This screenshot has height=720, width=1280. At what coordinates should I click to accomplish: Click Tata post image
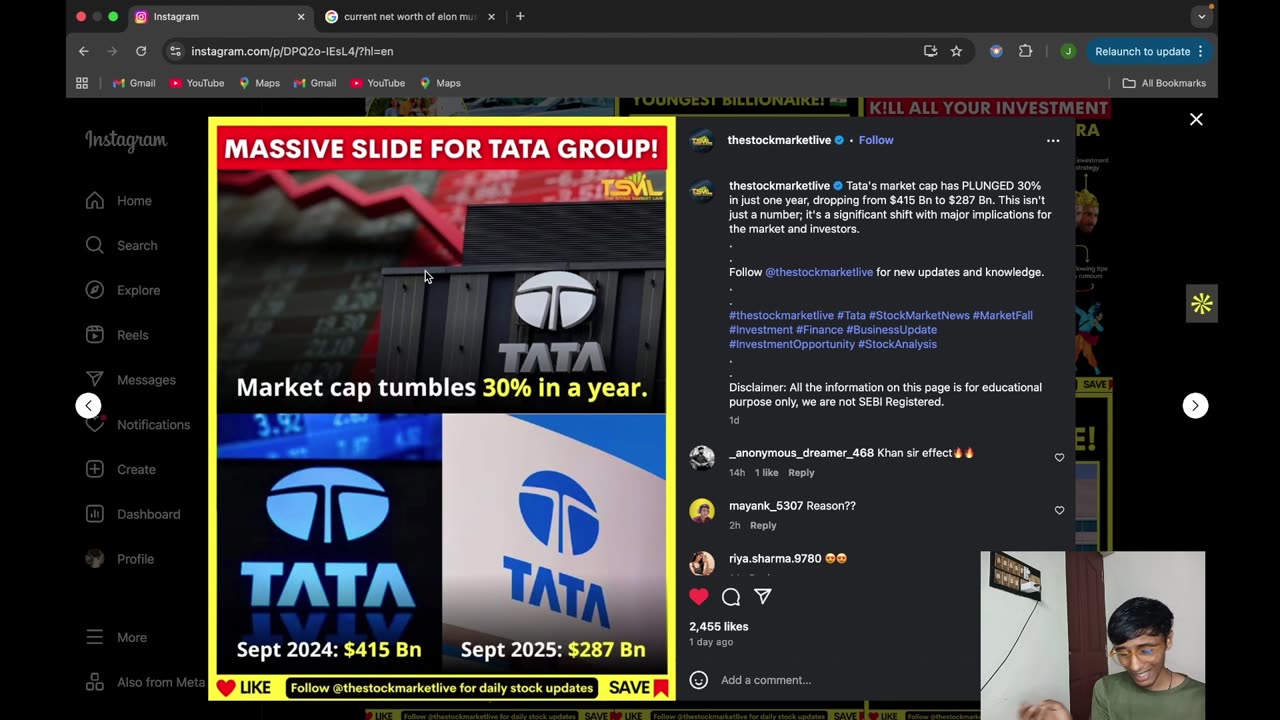tap(441, 408)
